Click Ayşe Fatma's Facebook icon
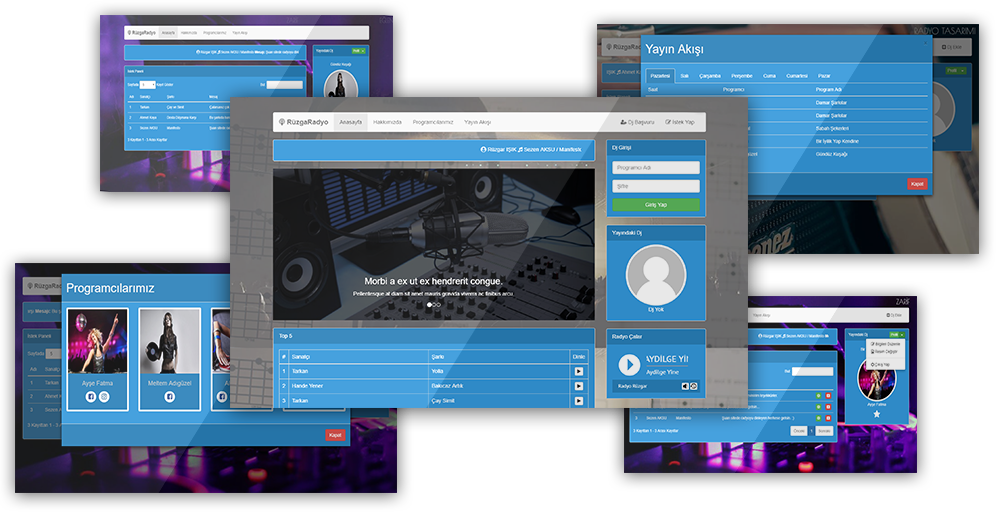 pos(90,397)
